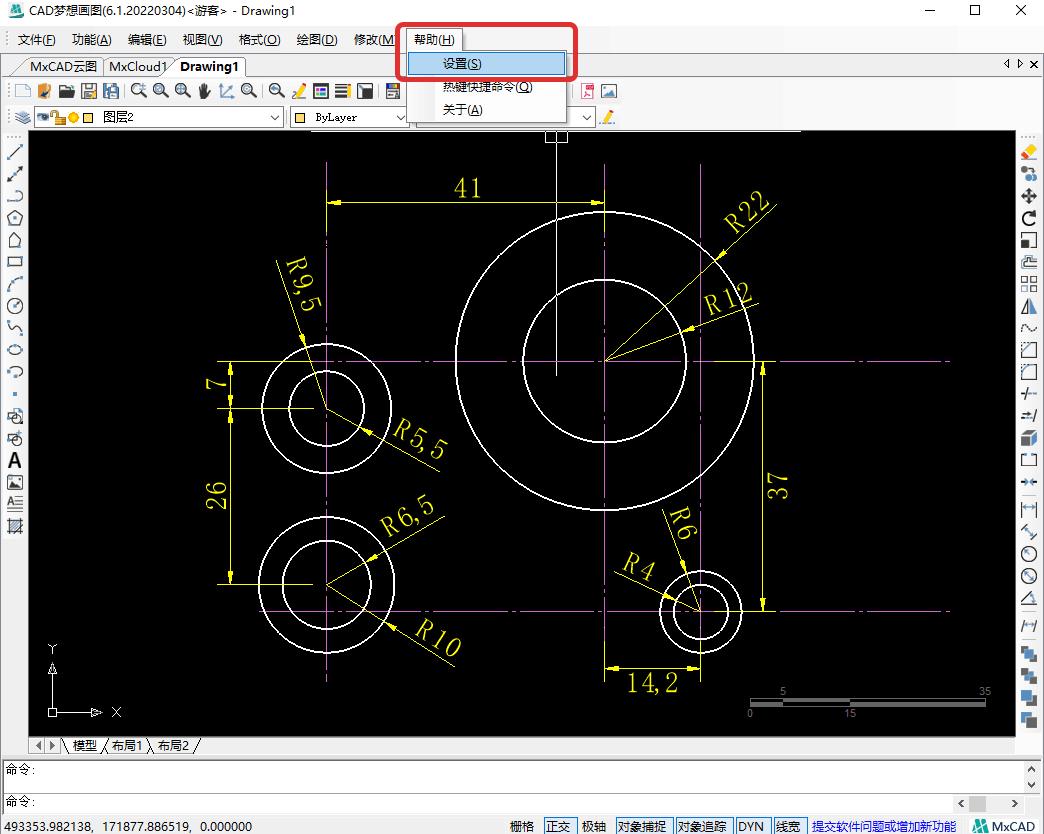This screenshot has width=1044, height=834.
Task: Select the Line drawing tool
Action: pos(13,152)
